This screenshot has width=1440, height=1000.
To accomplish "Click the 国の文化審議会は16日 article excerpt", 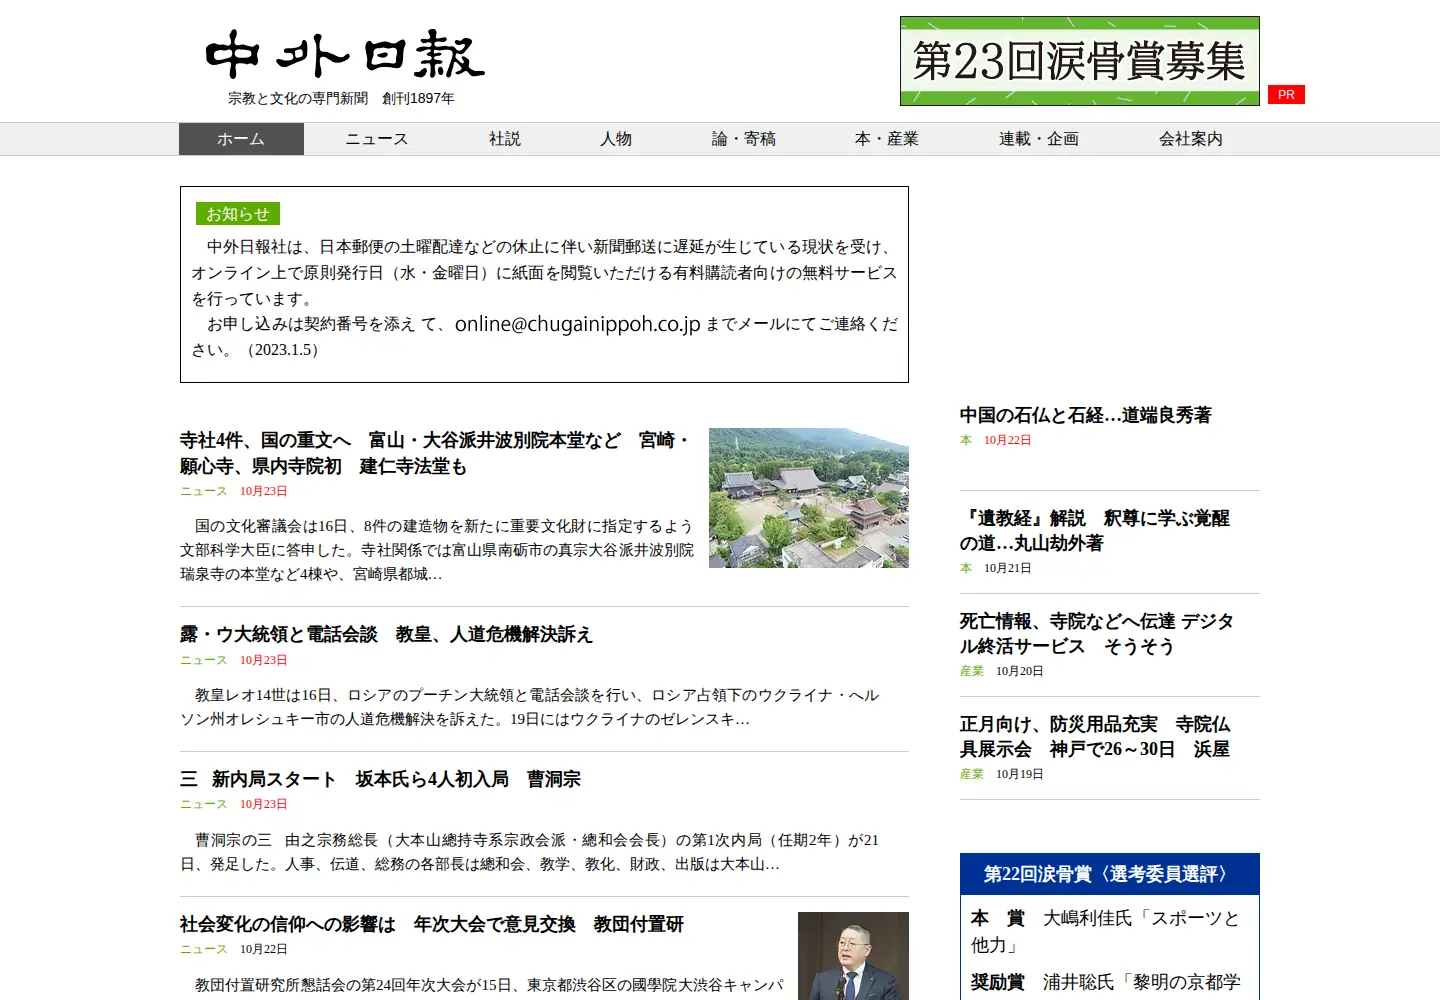I will point(437,550).
